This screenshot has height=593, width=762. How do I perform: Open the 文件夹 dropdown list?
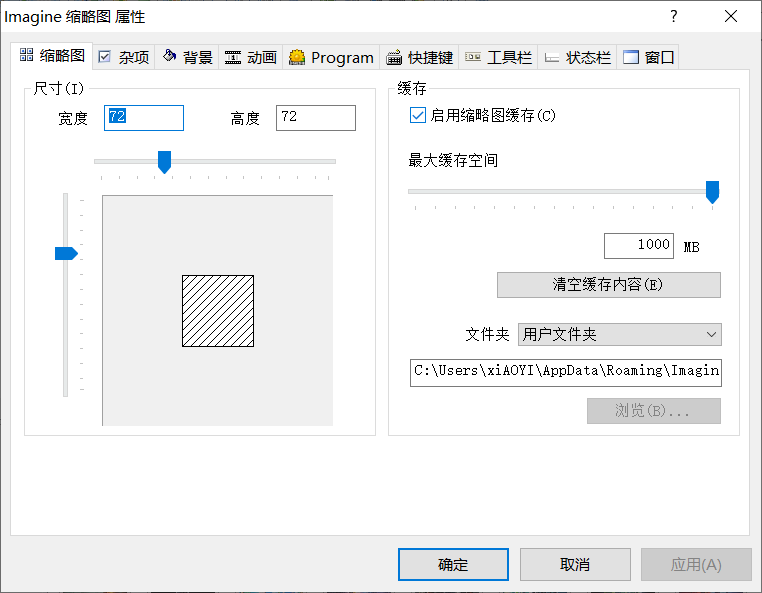[x=620, y=334]
